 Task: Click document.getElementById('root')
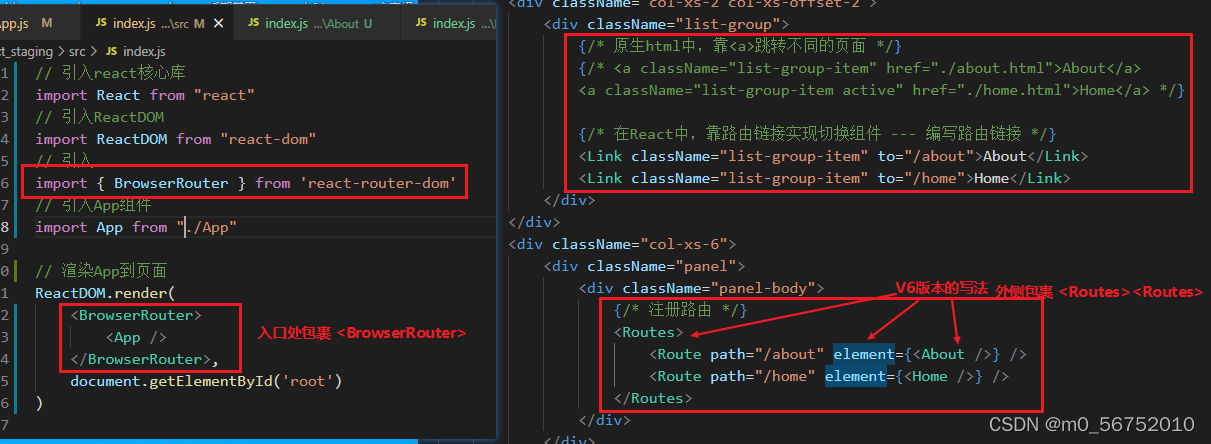tap(206, 381)
